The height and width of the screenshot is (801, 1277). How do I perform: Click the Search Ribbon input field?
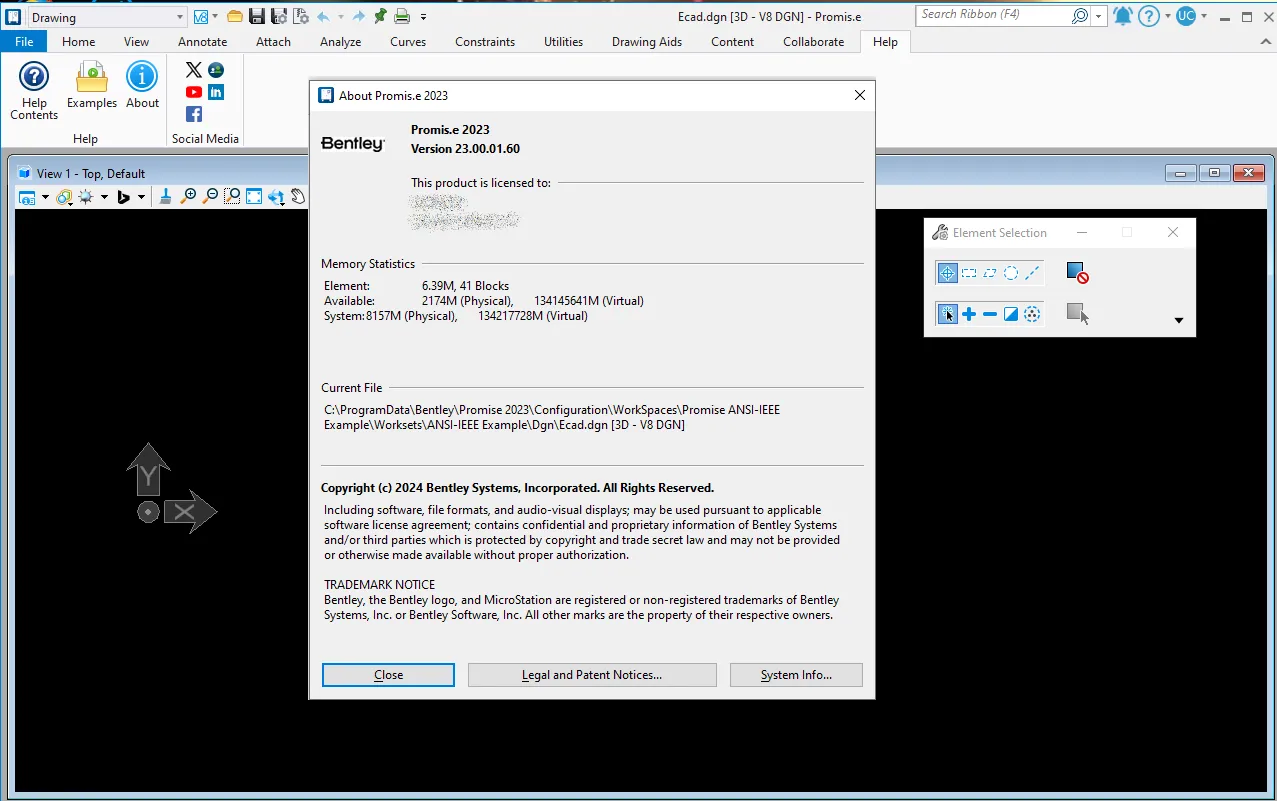(993, 15)
